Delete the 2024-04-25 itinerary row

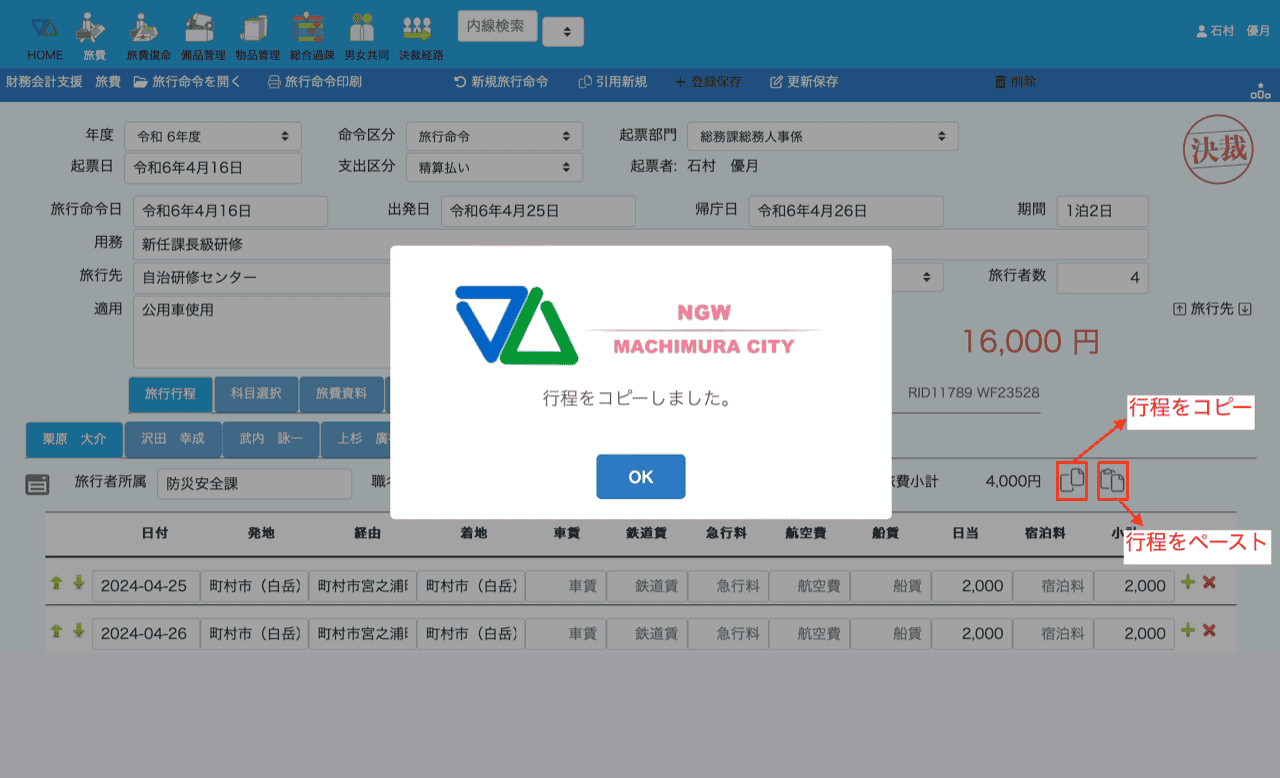point(1209,583)
